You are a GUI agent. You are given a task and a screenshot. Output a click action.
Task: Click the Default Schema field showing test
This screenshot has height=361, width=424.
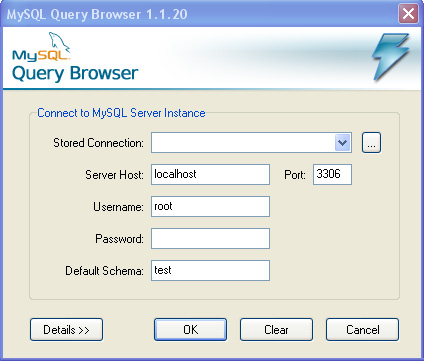coord(210,270)
